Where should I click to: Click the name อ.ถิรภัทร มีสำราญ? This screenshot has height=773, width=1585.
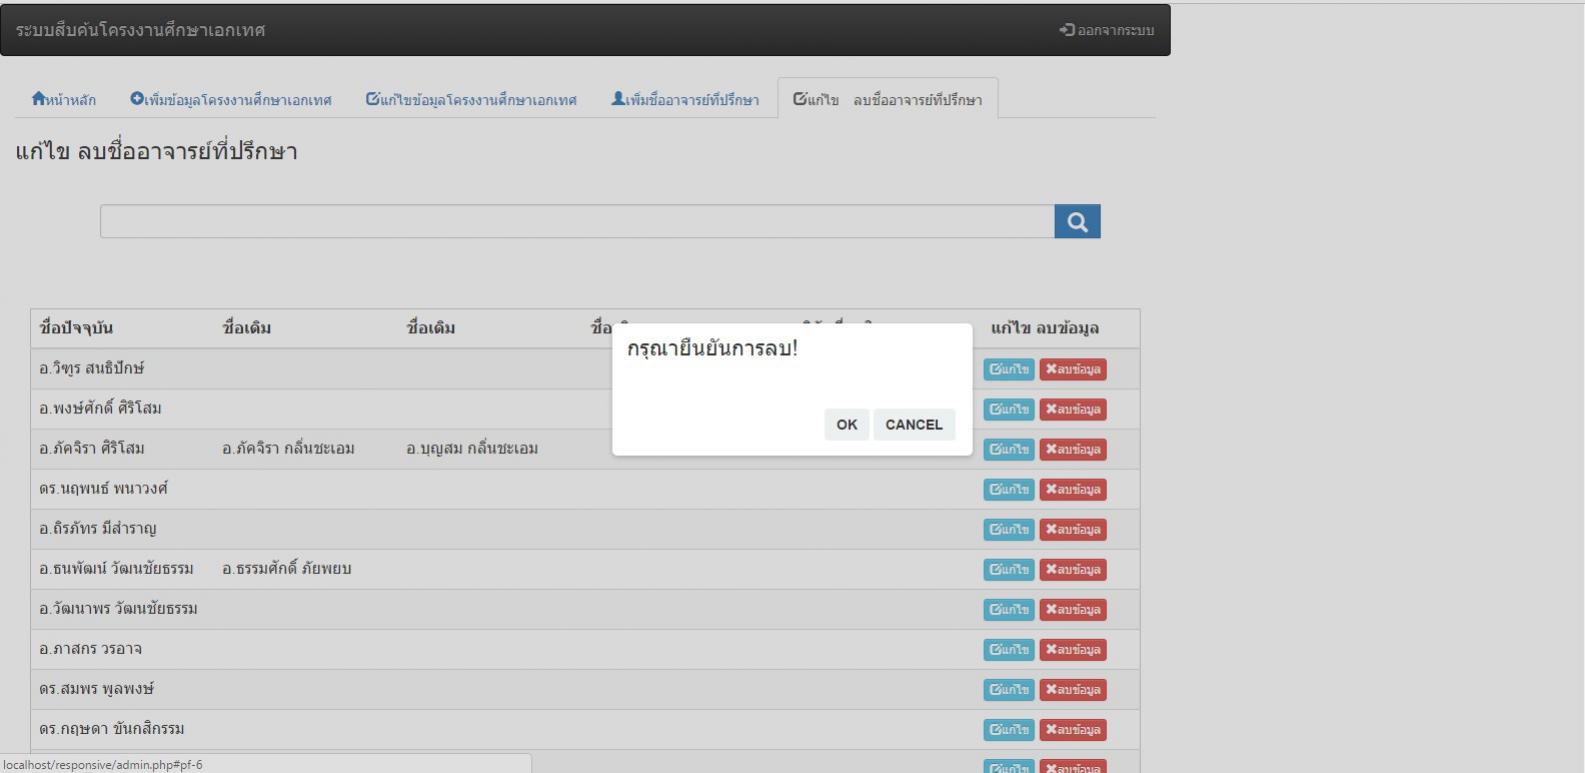point(98,528)
